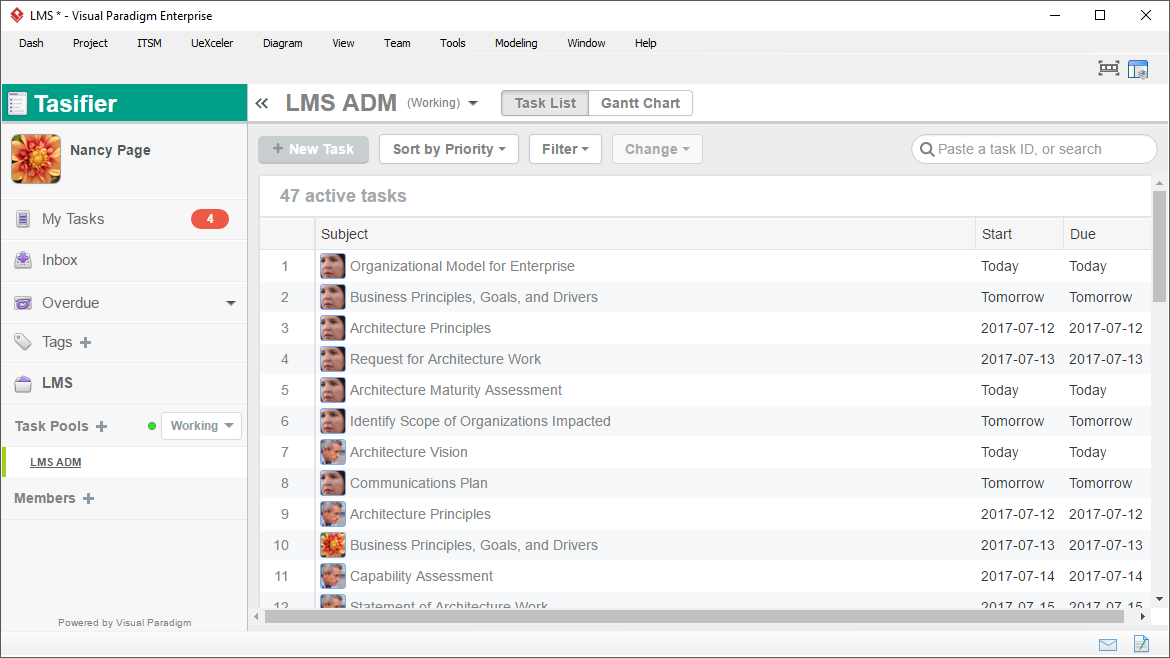Click assignee avatar for Capability Assessment
Screen dimensions: 1170x658
[x=333, y=576]
